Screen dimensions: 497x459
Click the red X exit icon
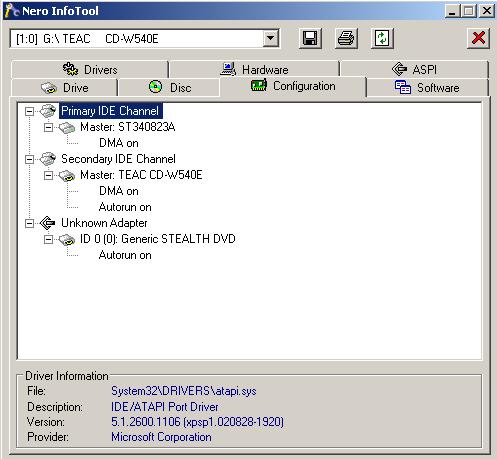tap(478, 38)
